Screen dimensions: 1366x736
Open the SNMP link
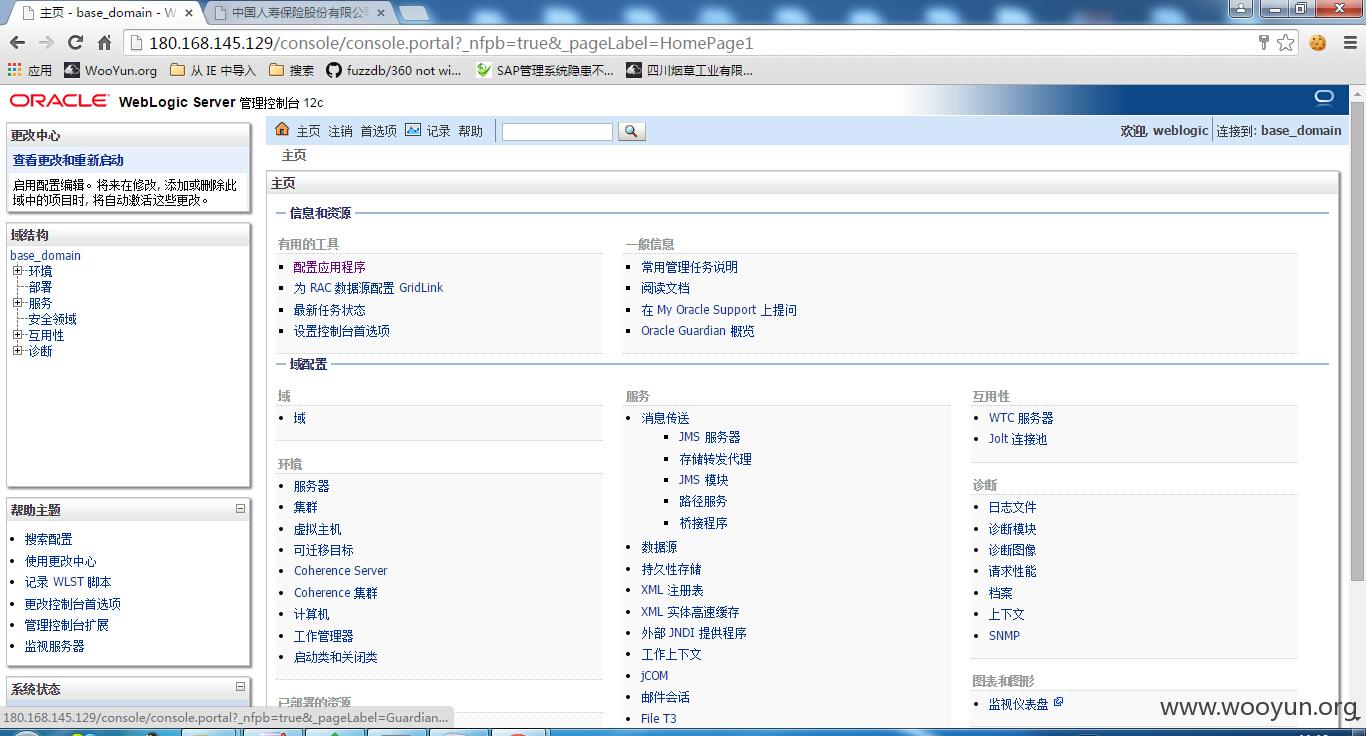[x=1004, y=636]
